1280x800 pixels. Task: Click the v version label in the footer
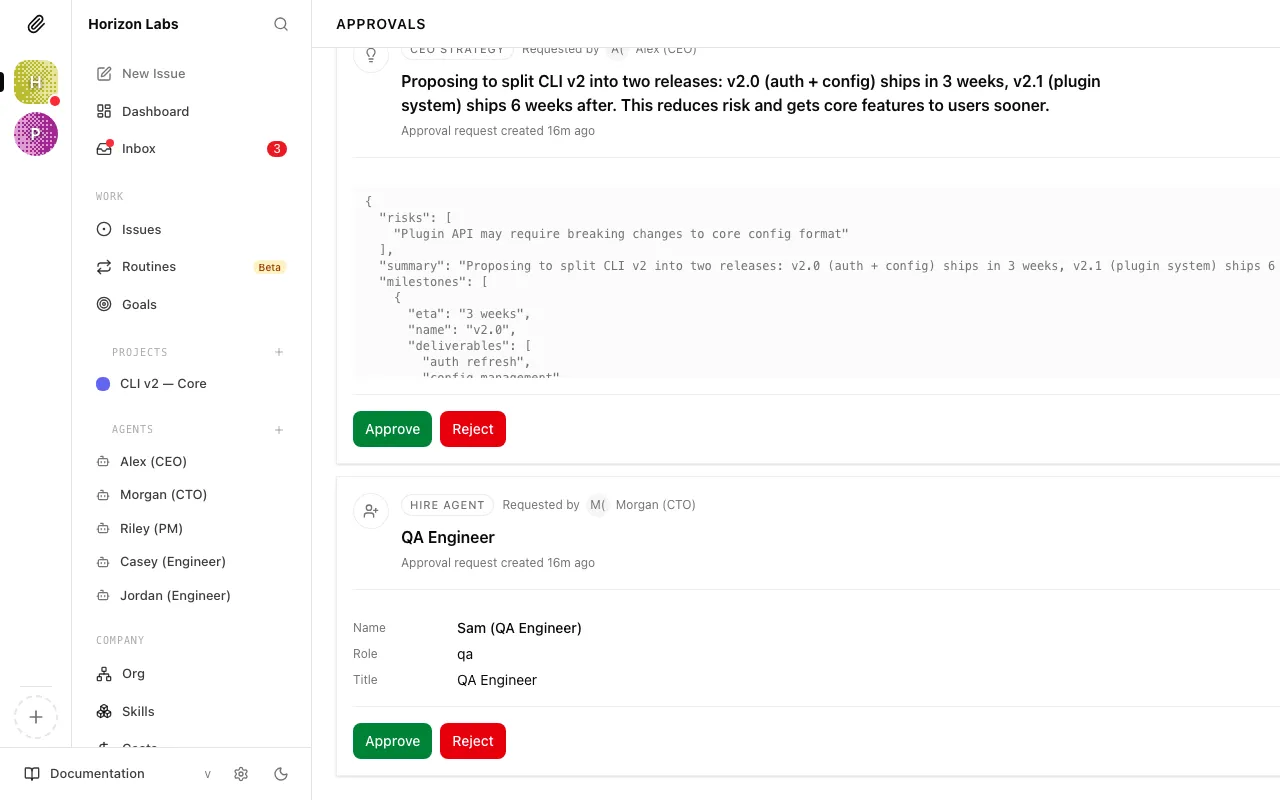[x=208, y=774]
